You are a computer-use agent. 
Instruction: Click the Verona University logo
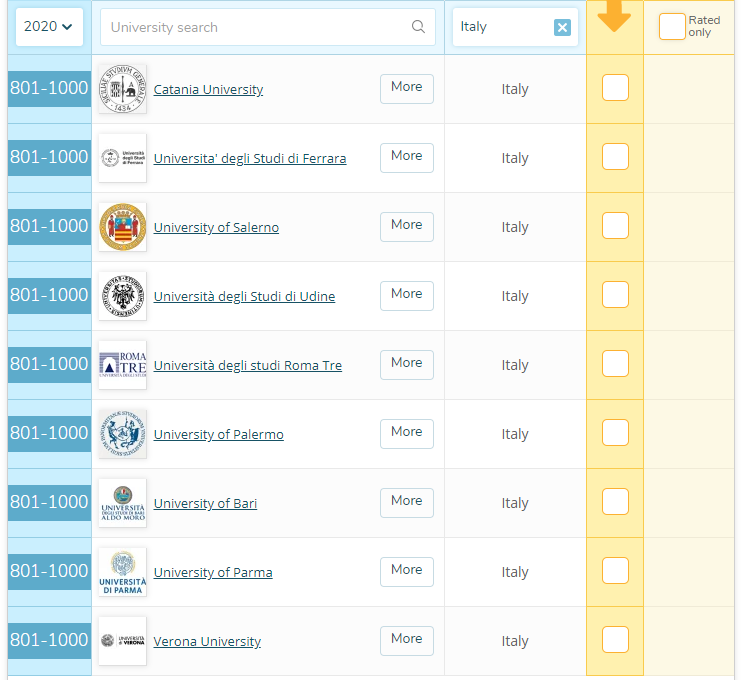123,641
